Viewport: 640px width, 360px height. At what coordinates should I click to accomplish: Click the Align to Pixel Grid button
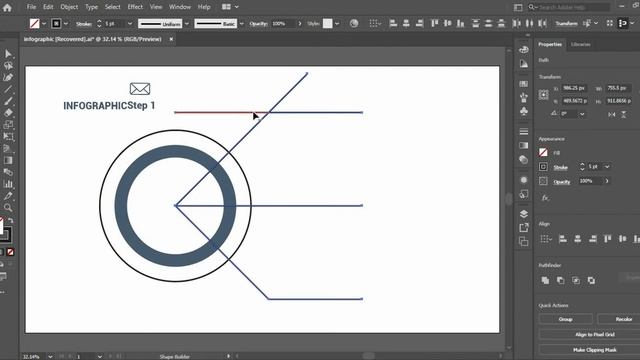[595, 335]
